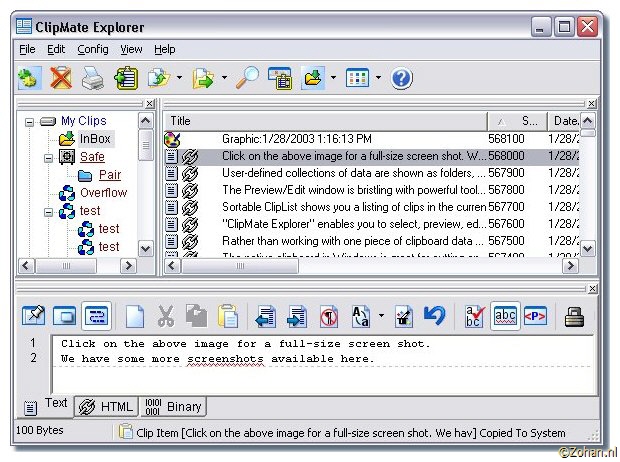Toggle the red <P> tag icon
Screen dimensions: 620x462
tap(535, 316)
